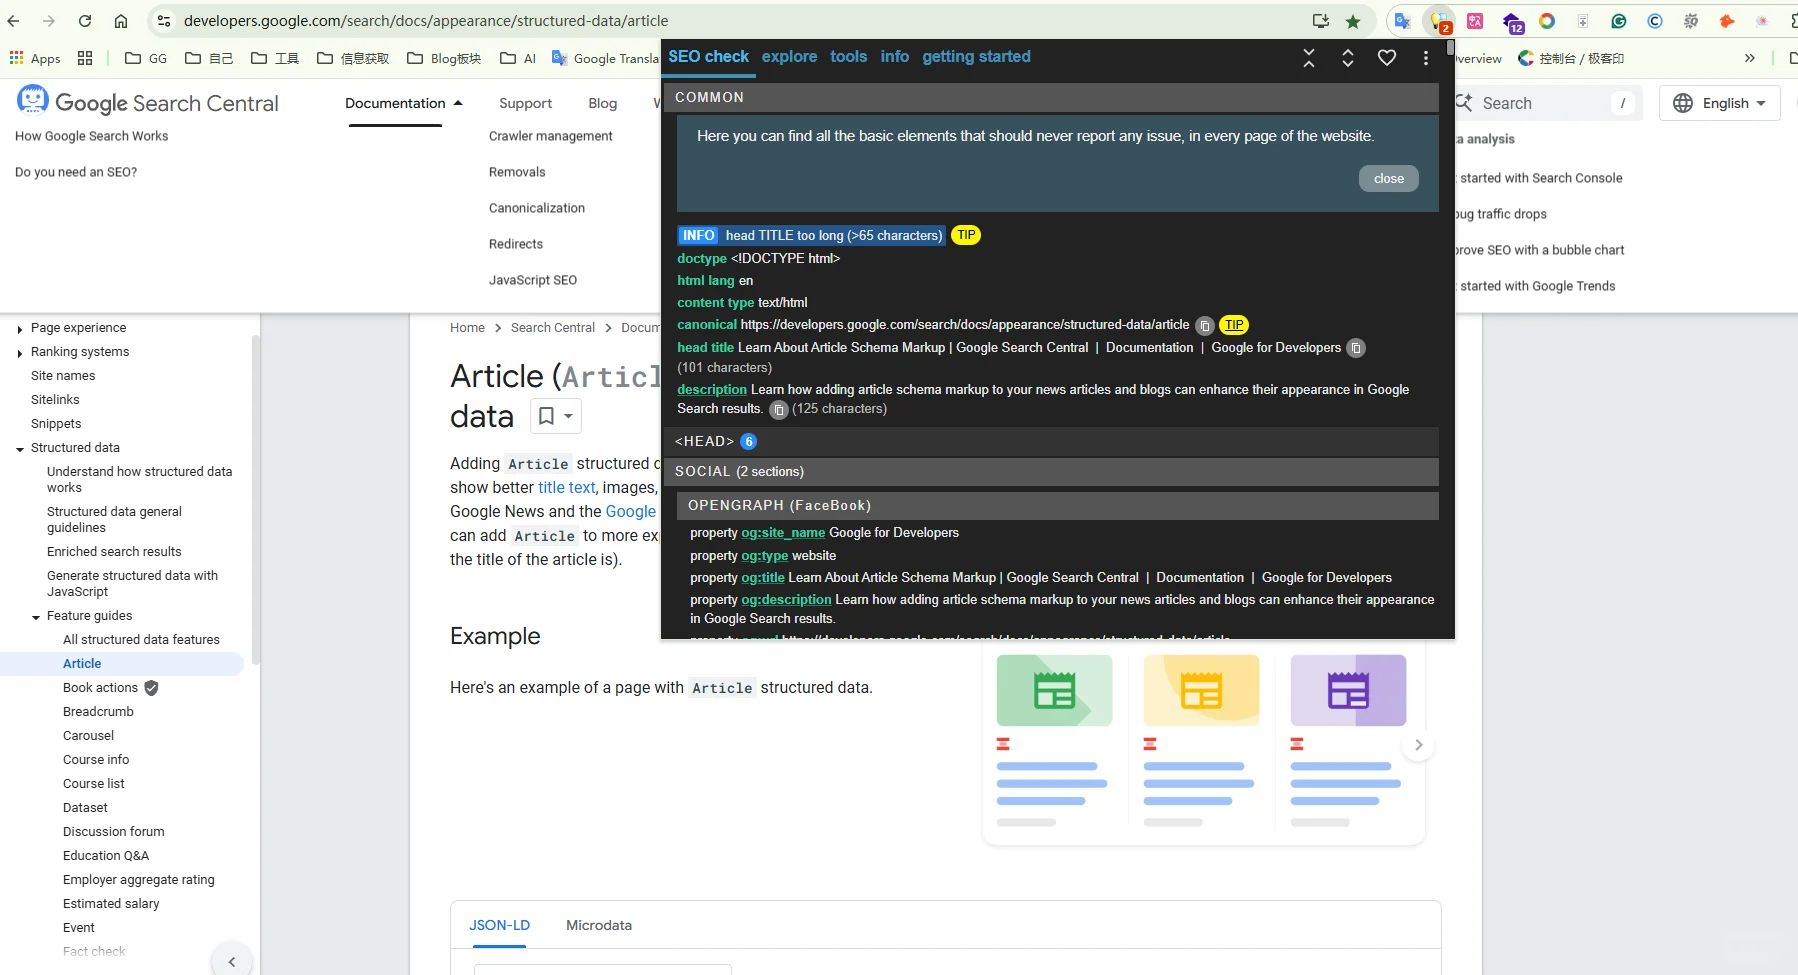Open the browser home page icon
1798x975 pixels.
pos(121,21)
